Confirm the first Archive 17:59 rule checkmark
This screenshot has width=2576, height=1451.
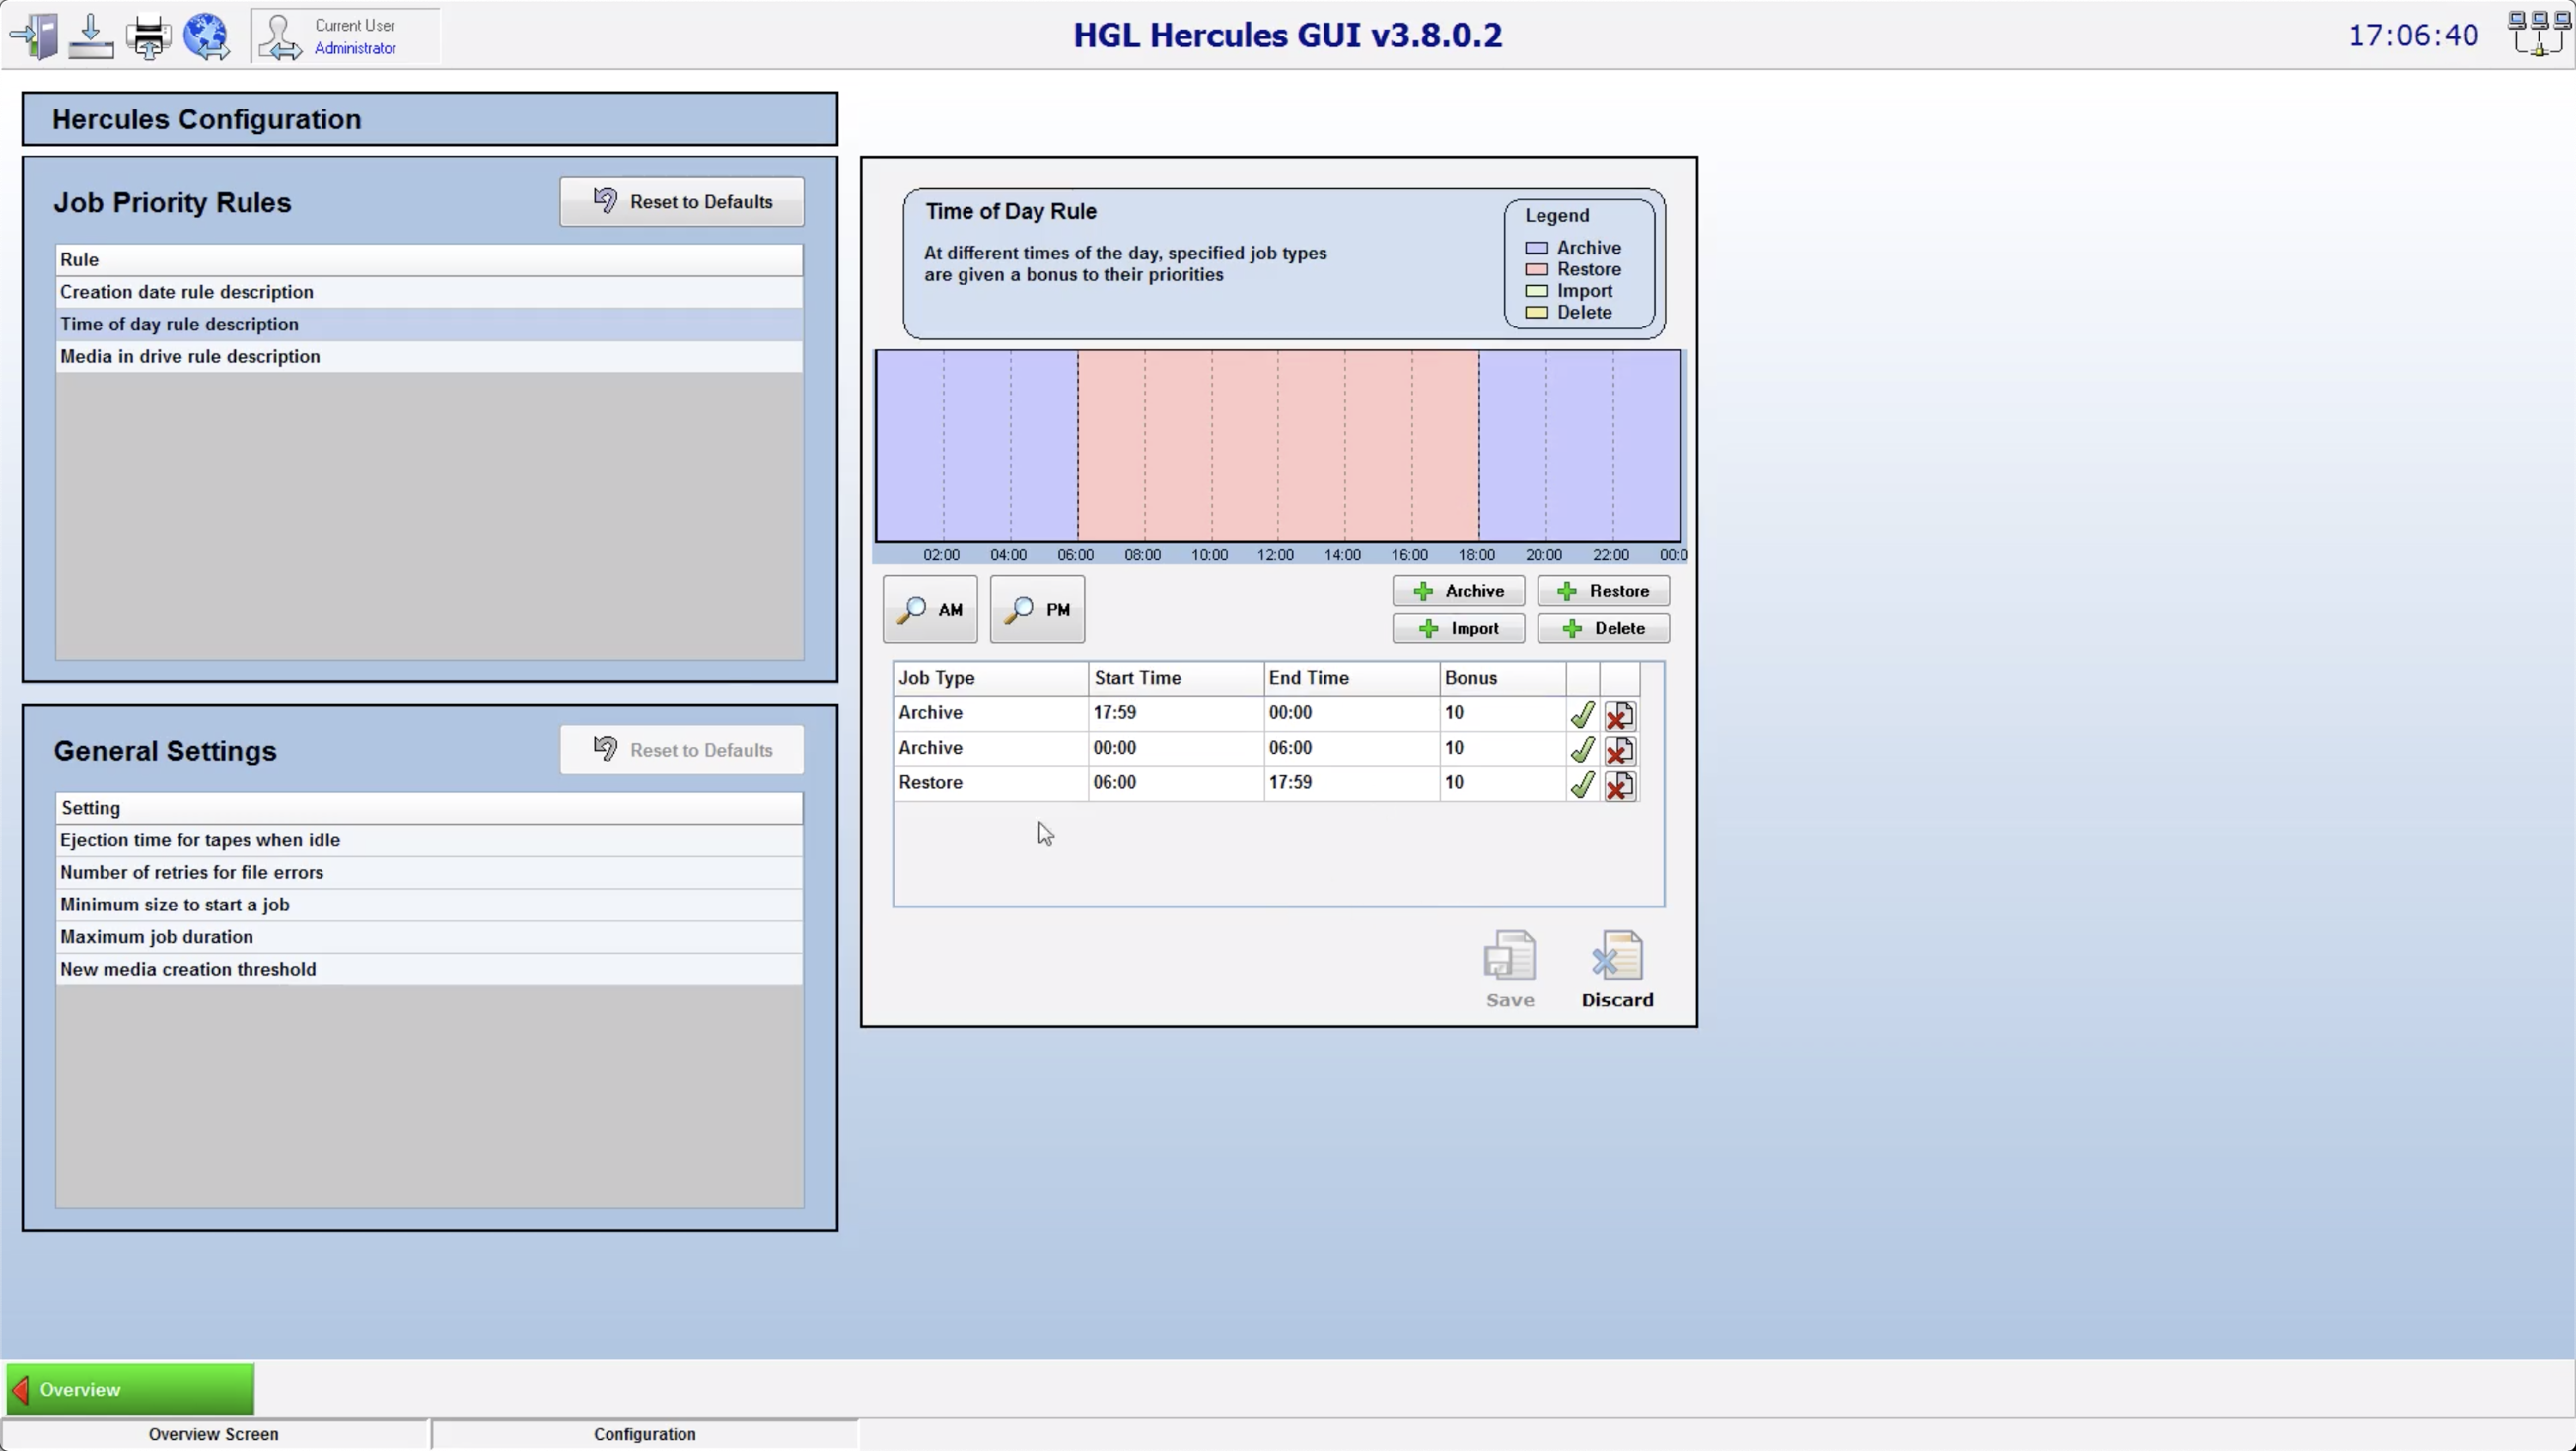(1582, 714)
